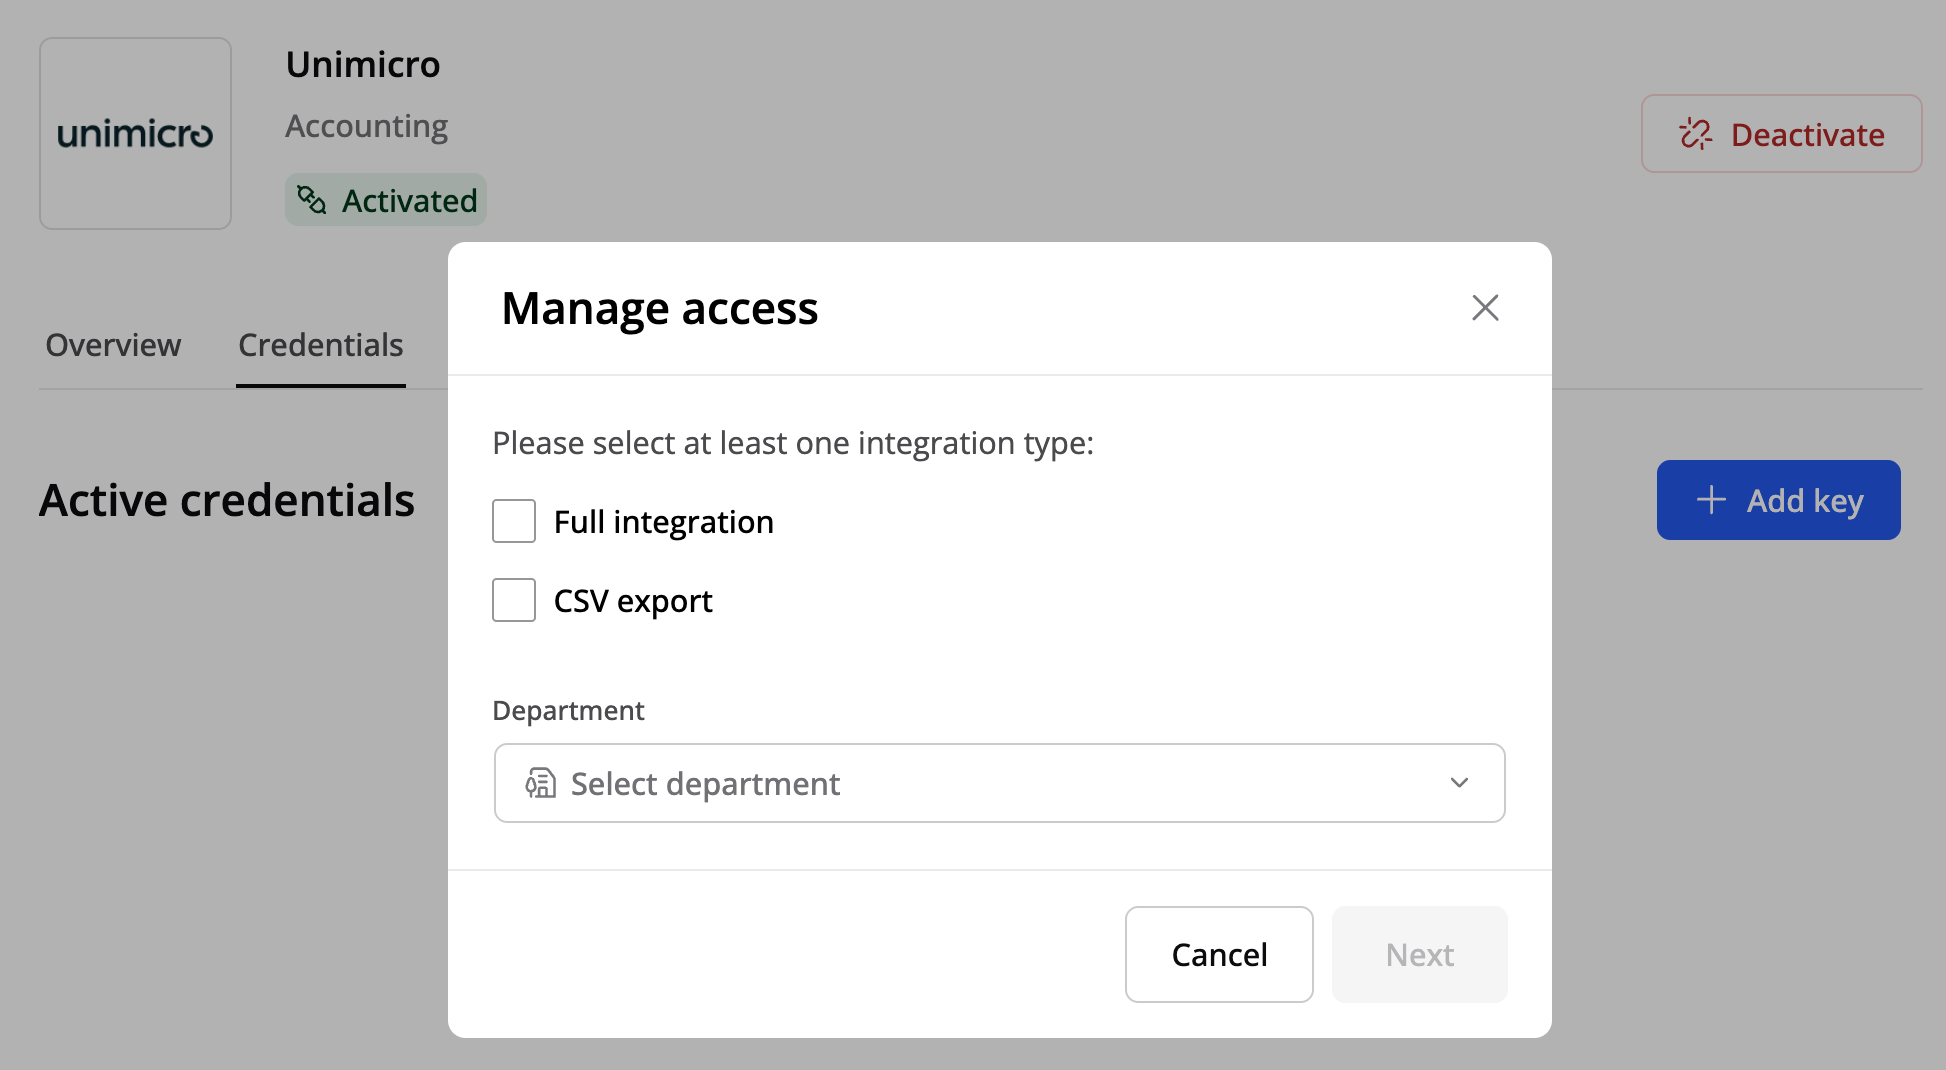
Task: Click the building icon in department field
Action: 541,783
